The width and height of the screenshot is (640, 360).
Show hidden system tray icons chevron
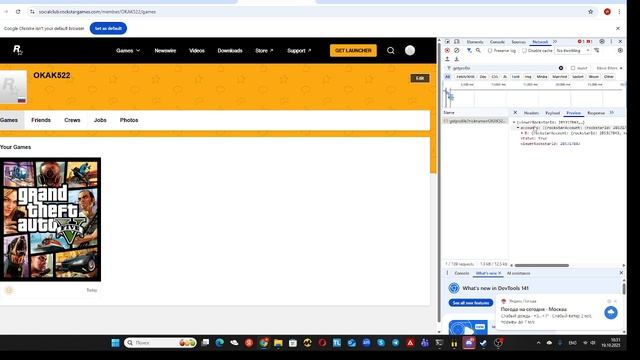(538, 343)
